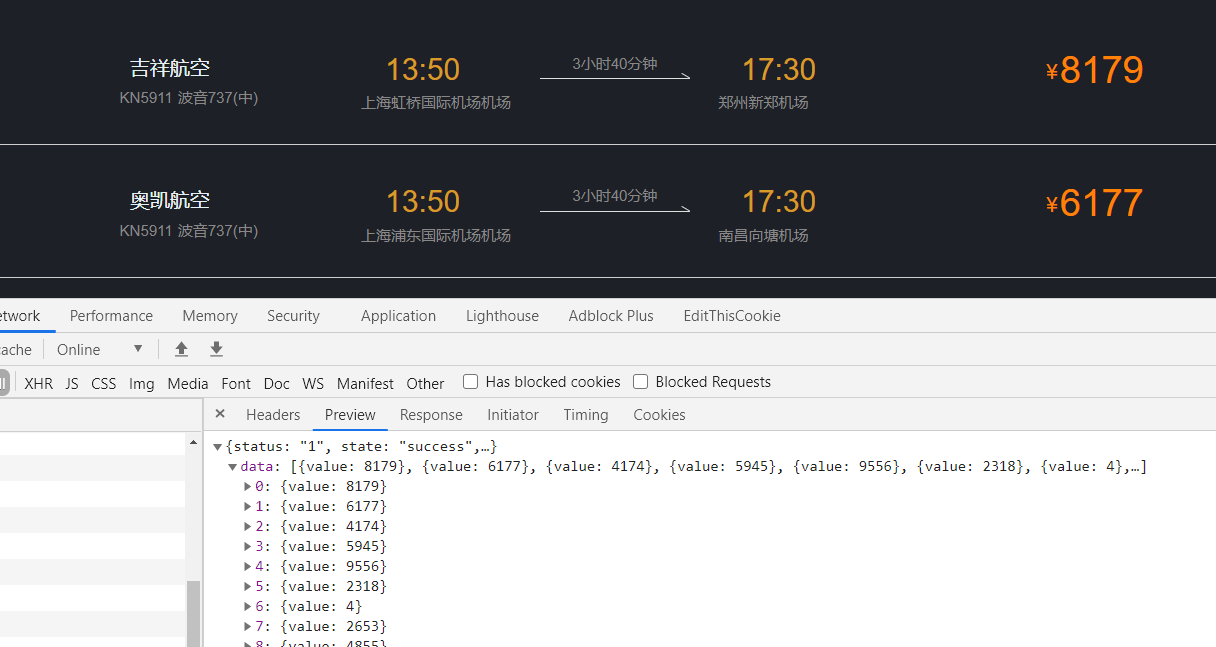Click the 吉祥航空 airline name
The width and height of the screenshot is (1216, 647).
point(170,68)
